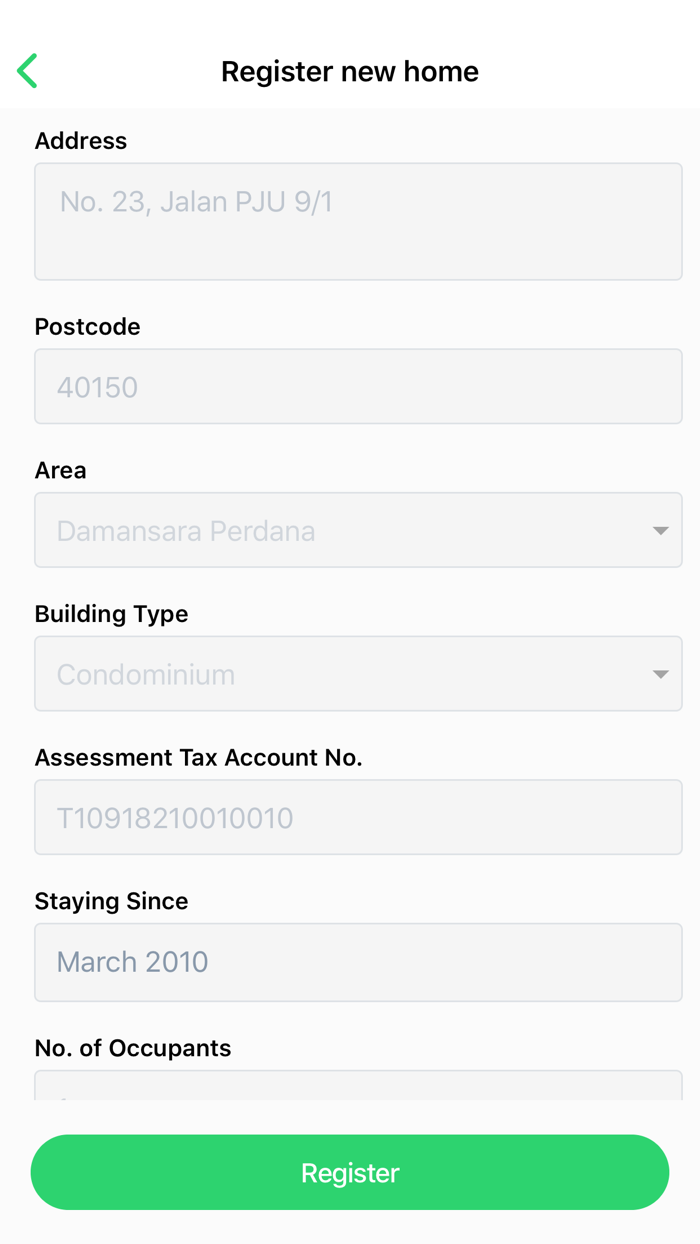
Task: Click the Building Type caret arrow
Action: tap(660, 674)
